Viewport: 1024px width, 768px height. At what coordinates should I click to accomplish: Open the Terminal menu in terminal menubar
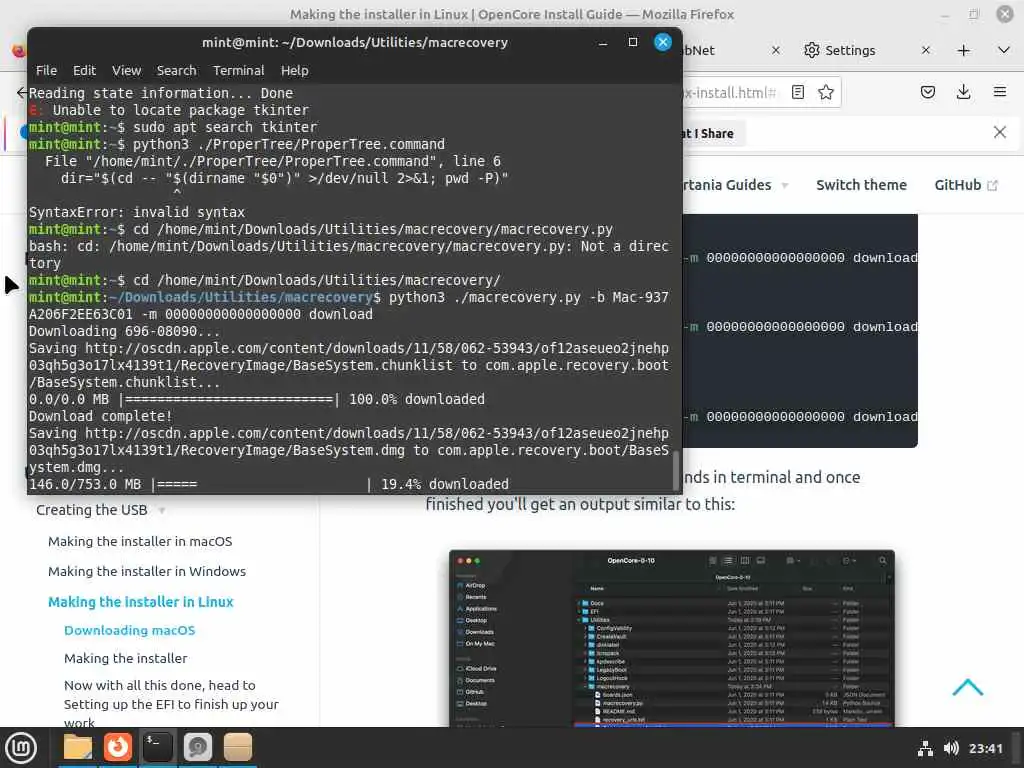tap(238, 71)
